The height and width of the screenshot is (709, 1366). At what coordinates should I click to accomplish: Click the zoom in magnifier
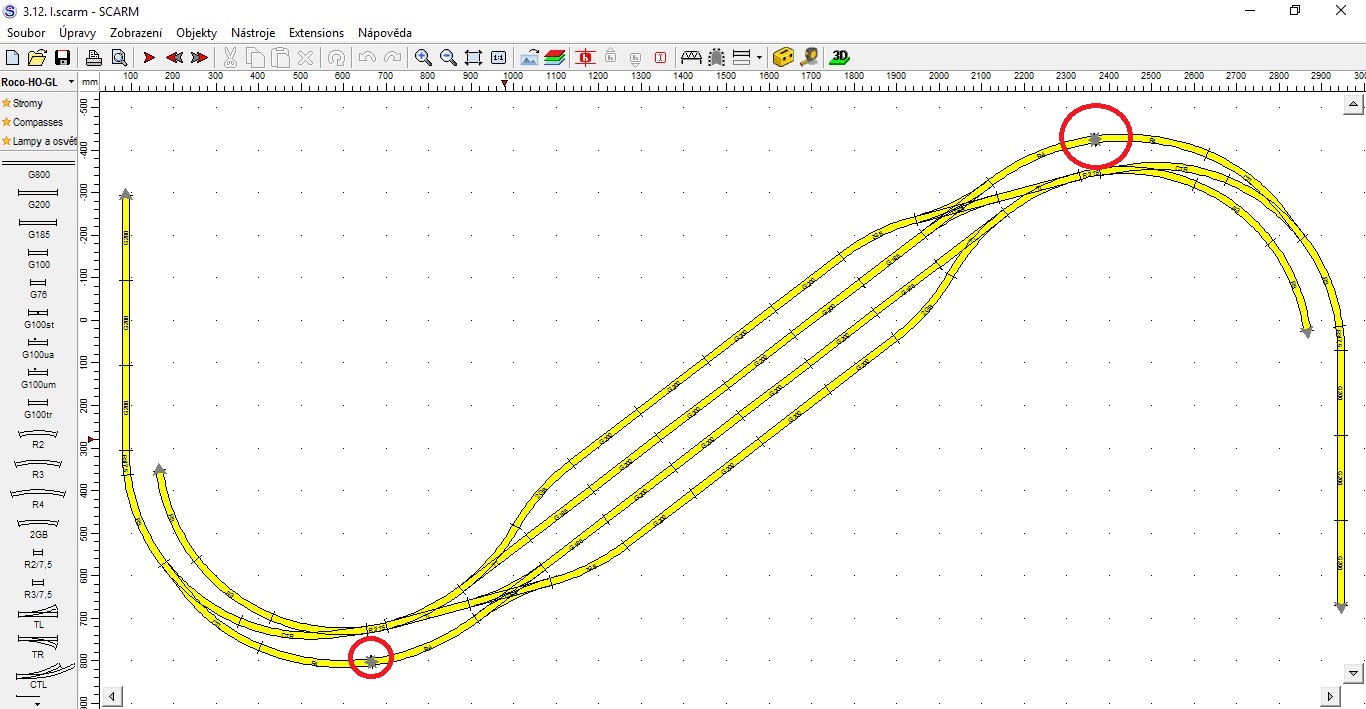[423, 58]
